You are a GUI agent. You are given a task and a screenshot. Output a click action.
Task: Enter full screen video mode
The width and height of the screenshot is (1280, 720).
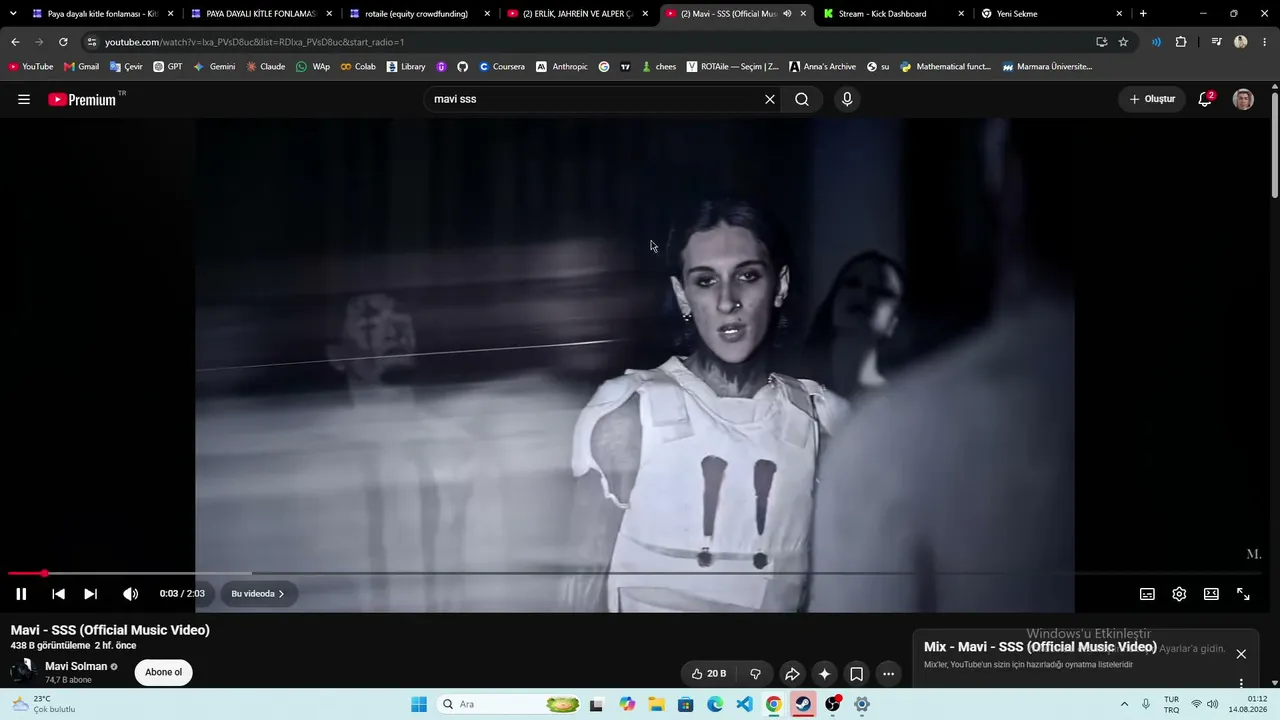coord(1243,594)
